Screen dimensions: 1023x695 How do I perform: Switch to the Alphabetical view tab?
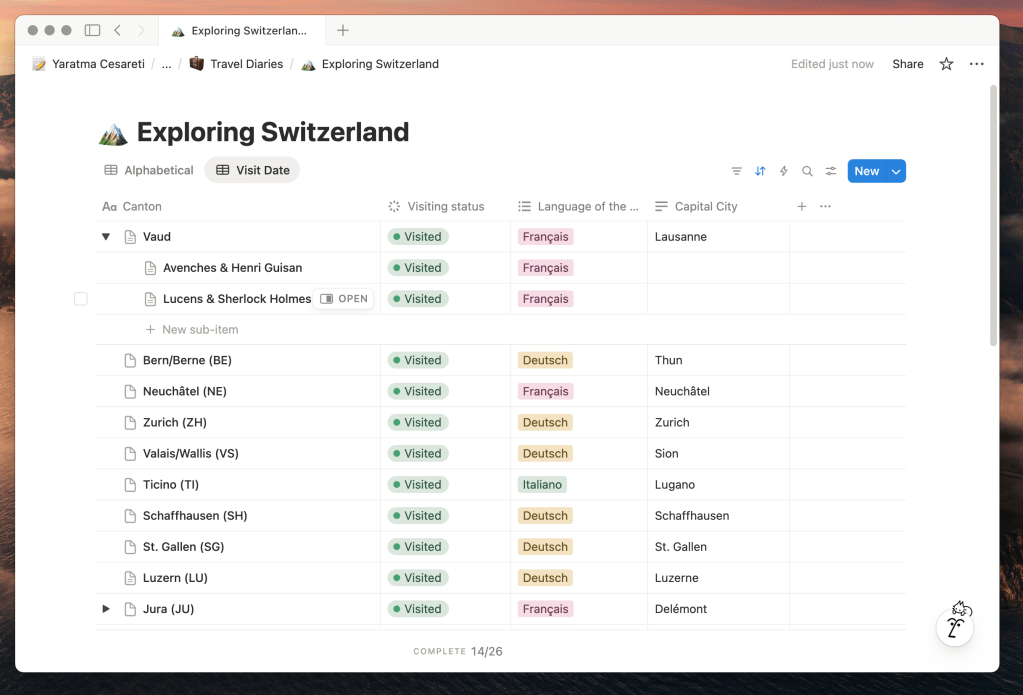[x=149, y=171]
